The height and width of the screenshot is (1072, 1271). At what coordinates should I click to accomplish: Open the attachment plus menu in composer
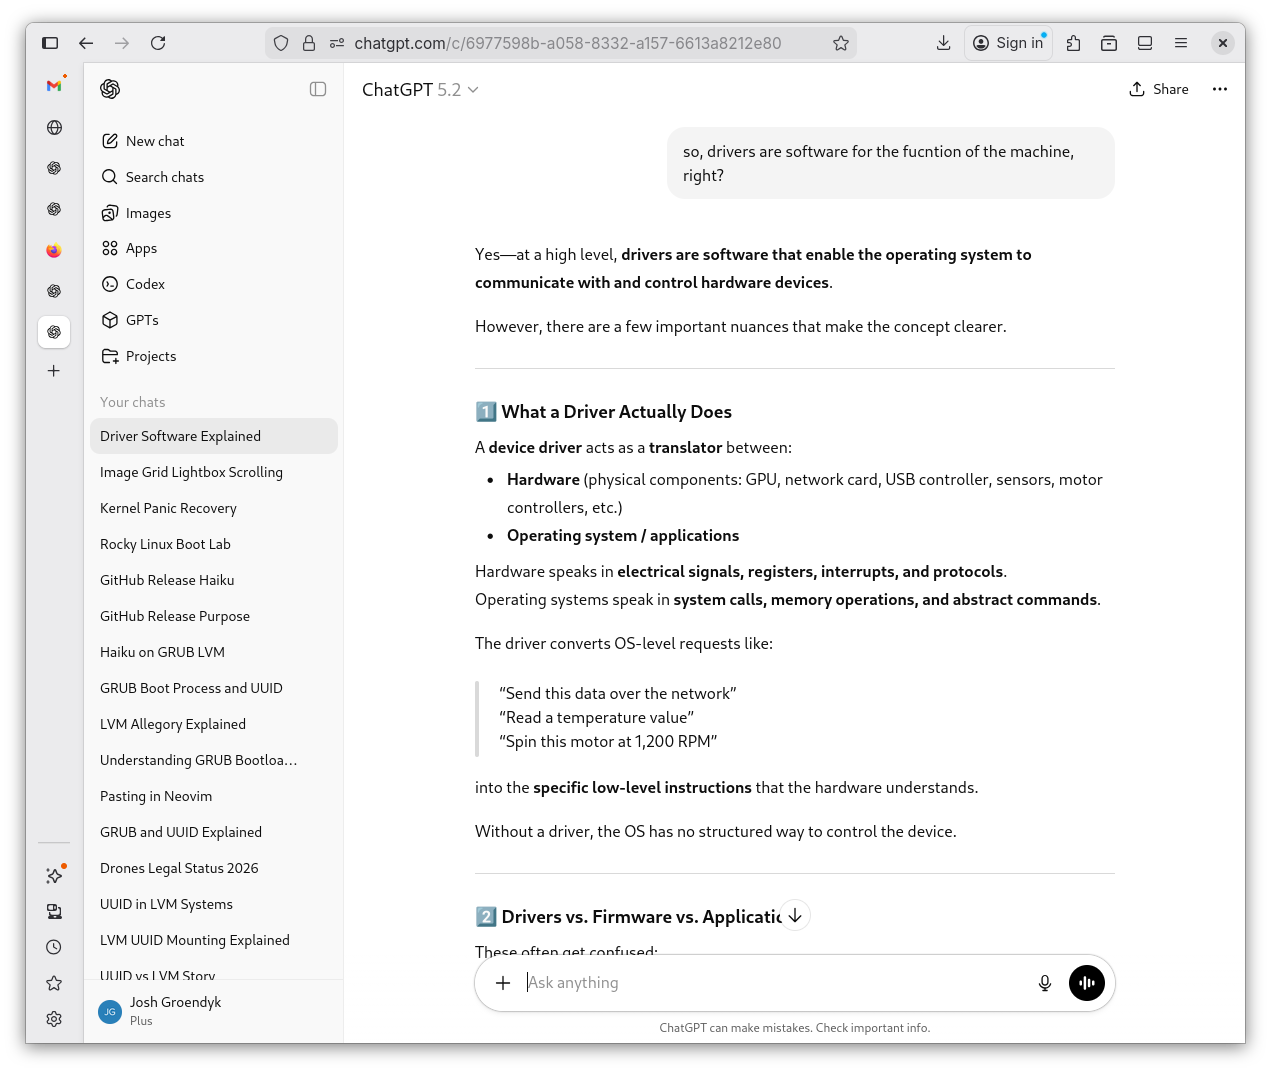[x=503, y=983]
